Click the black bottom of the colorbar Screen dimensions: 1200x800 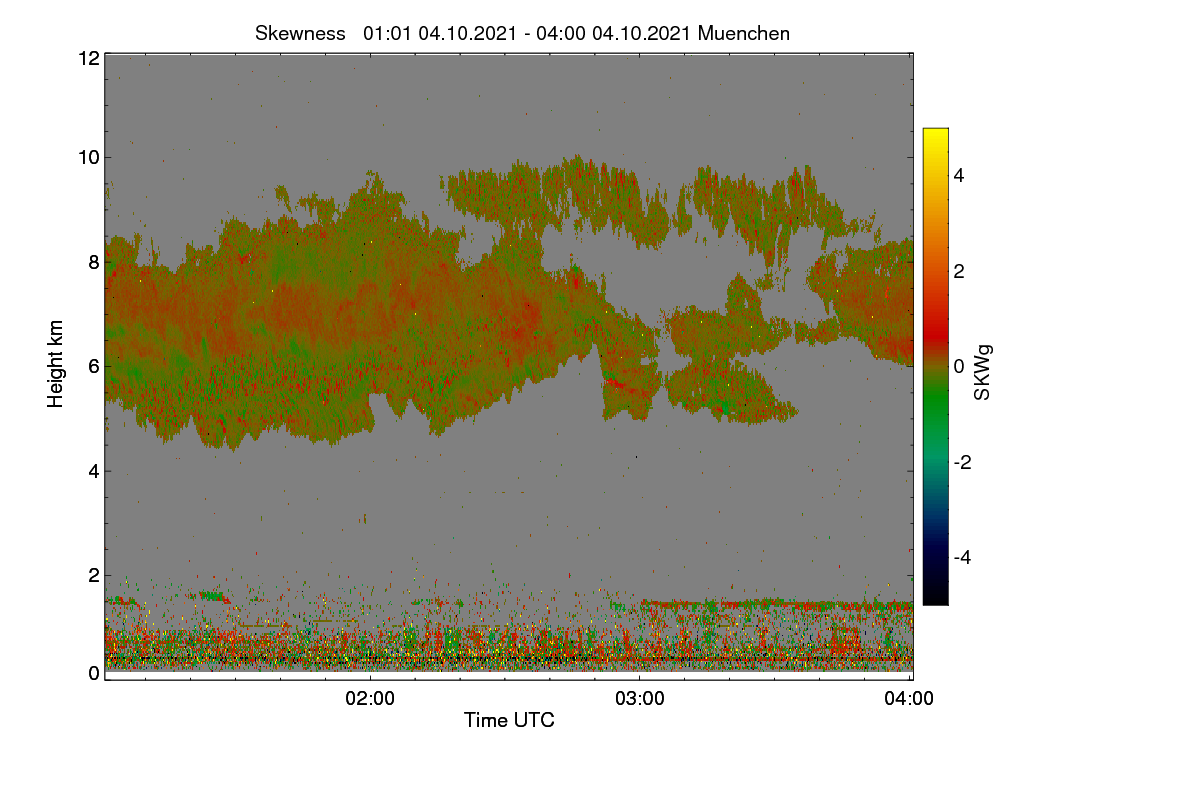[x=935, y=596]
